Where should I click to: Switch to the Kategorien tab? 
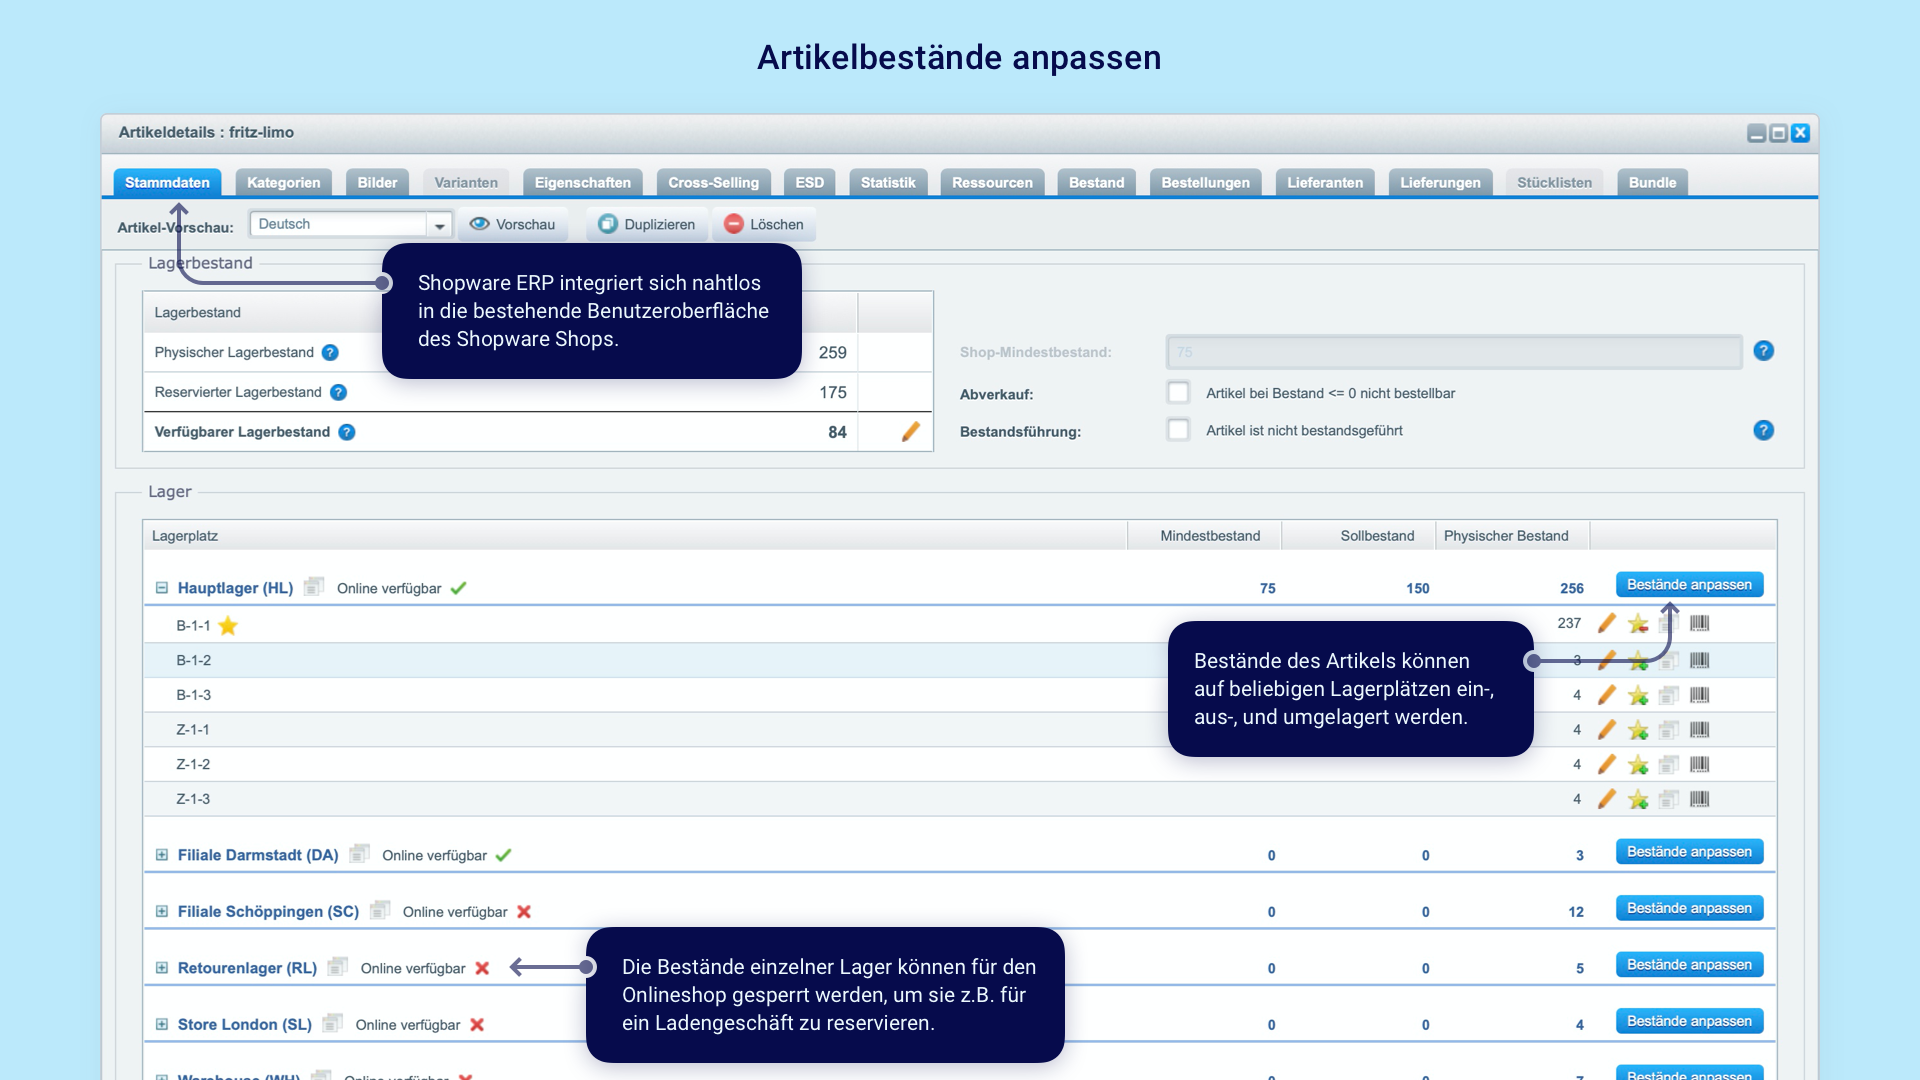coord(284,182)
